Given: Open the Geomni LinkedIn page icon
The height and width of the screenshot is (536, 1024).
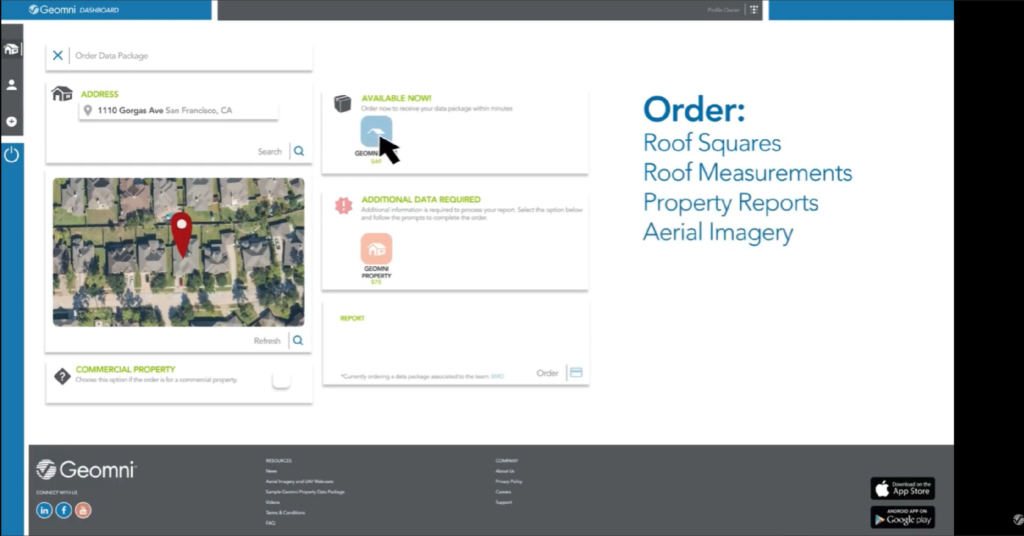Looking at the screenshot, I should (44, 510).
